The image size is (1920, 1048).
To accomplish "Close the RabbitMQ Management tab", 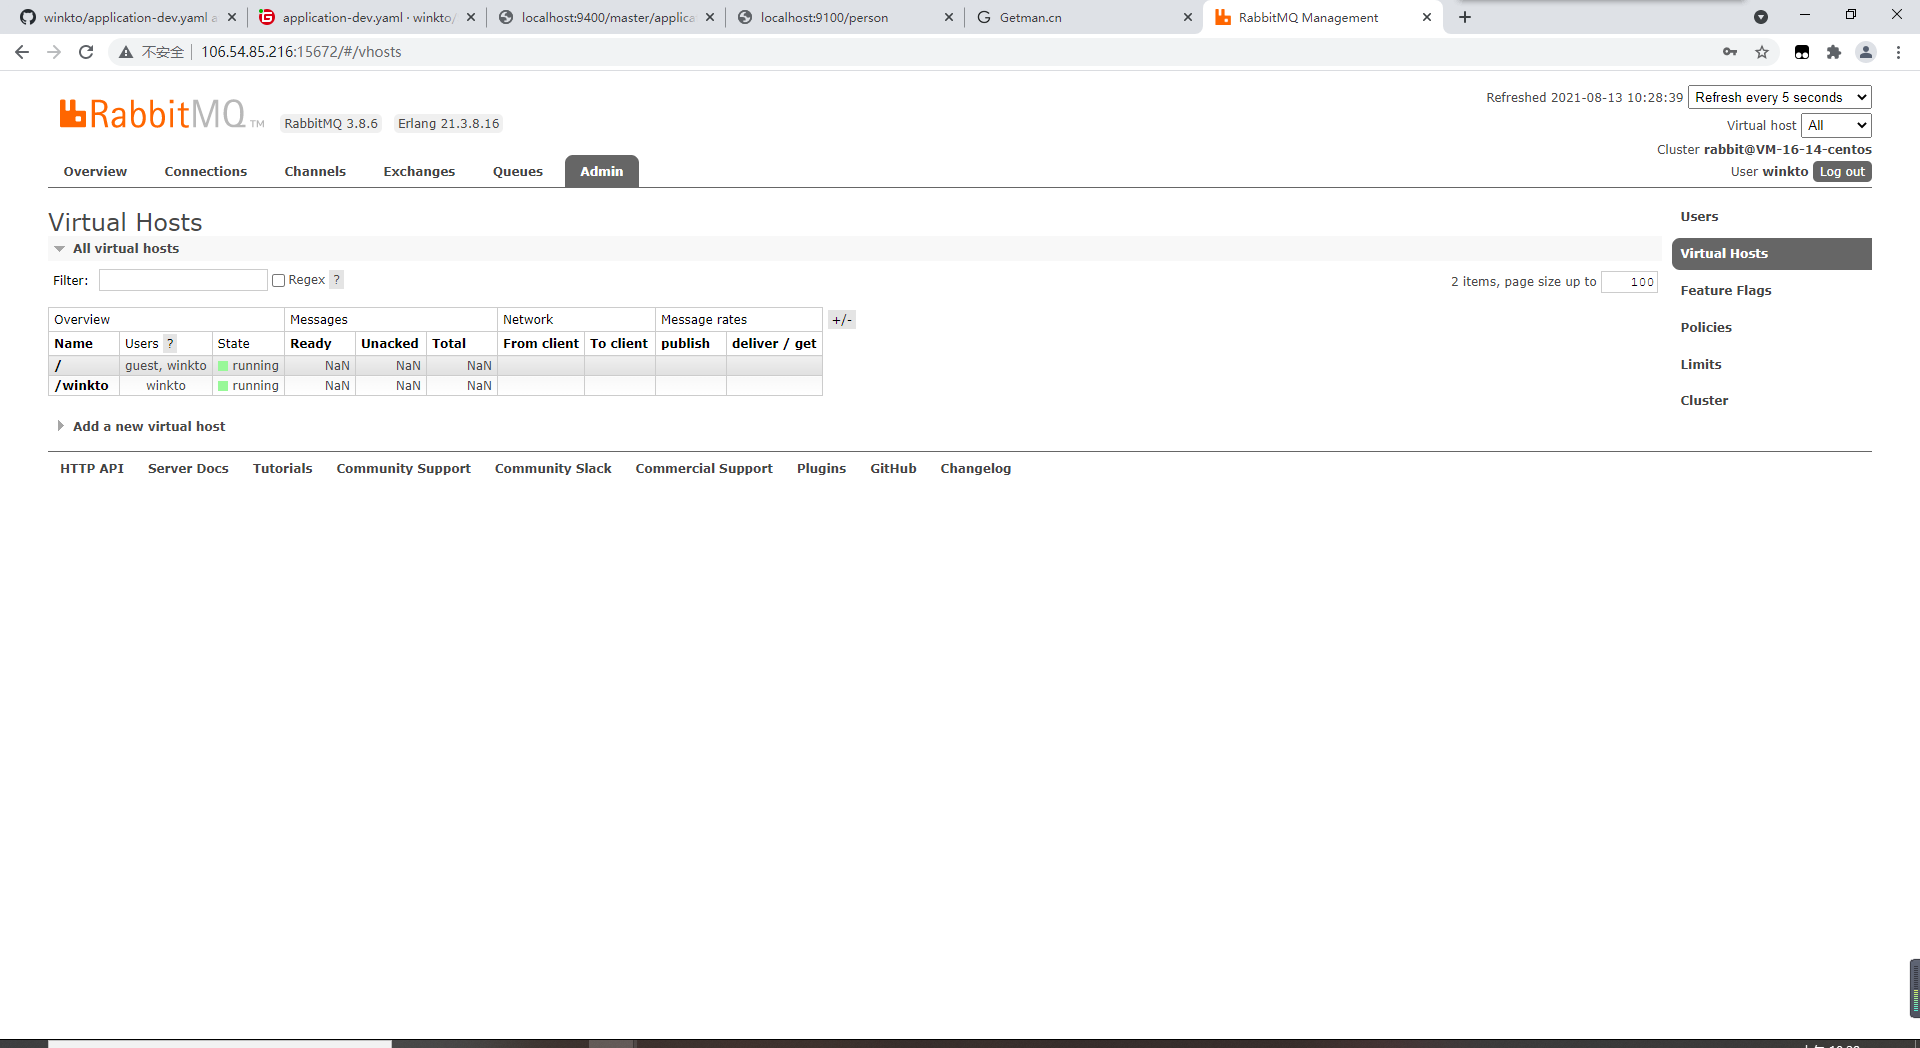I will (x=1427, y=17).
